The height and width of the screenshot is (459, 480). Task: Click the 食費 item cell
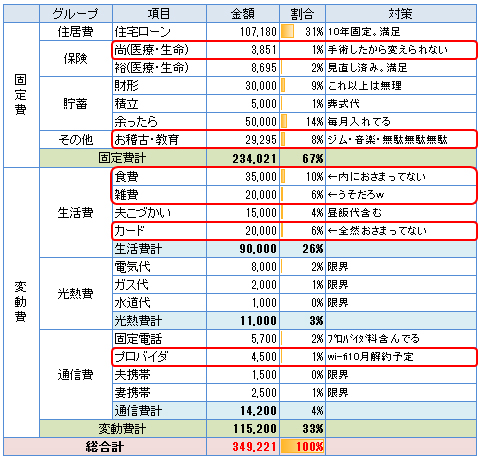159,177
